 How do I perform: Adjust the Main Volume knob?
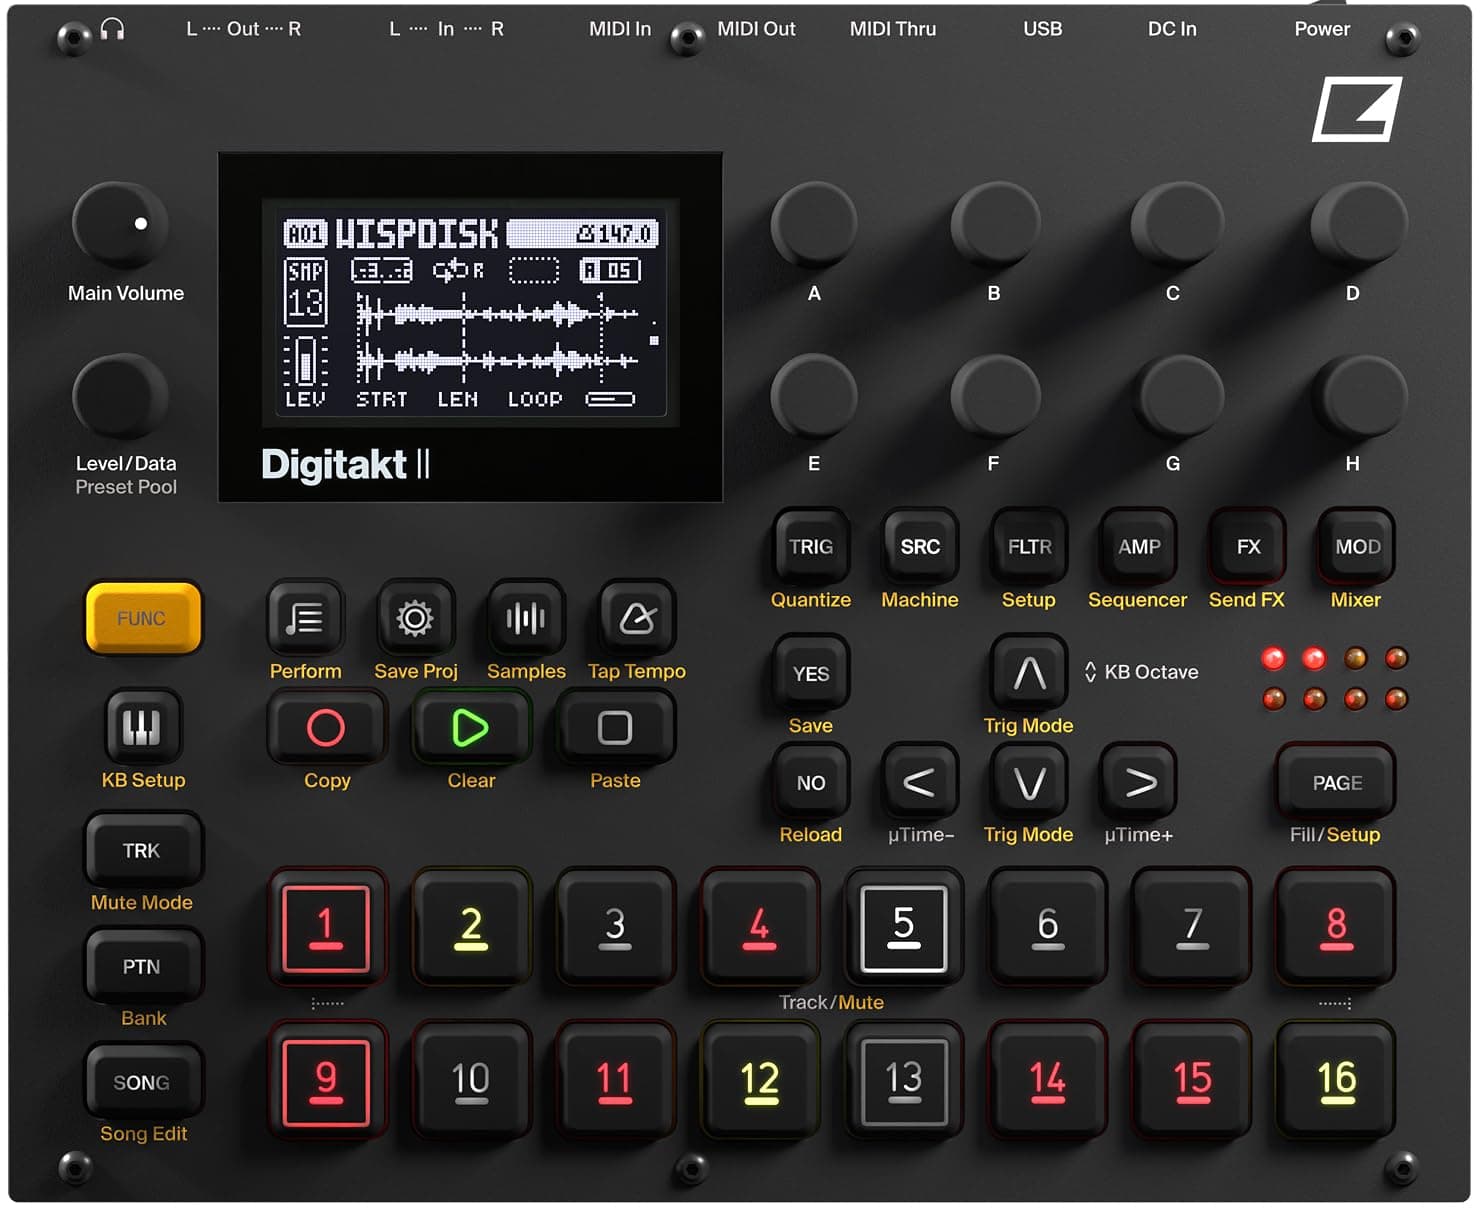click(x=120, y=222)
